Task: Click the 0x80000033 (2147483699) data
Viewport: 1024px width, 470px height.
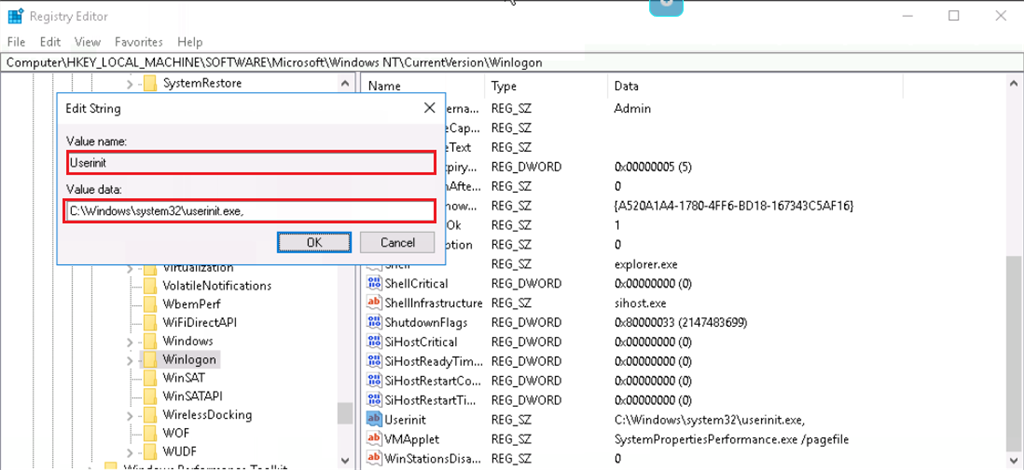Action: pos(680,322)
